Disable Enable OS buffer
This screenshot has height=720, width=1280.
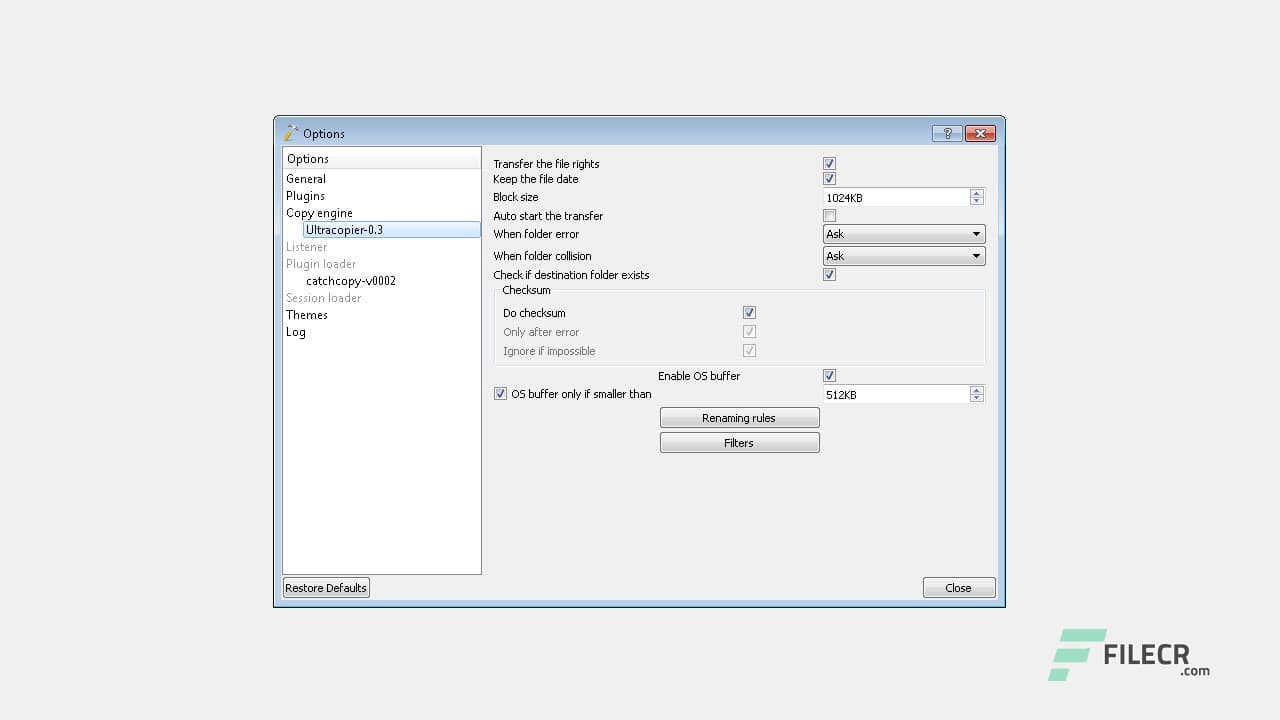pos(829,375)
